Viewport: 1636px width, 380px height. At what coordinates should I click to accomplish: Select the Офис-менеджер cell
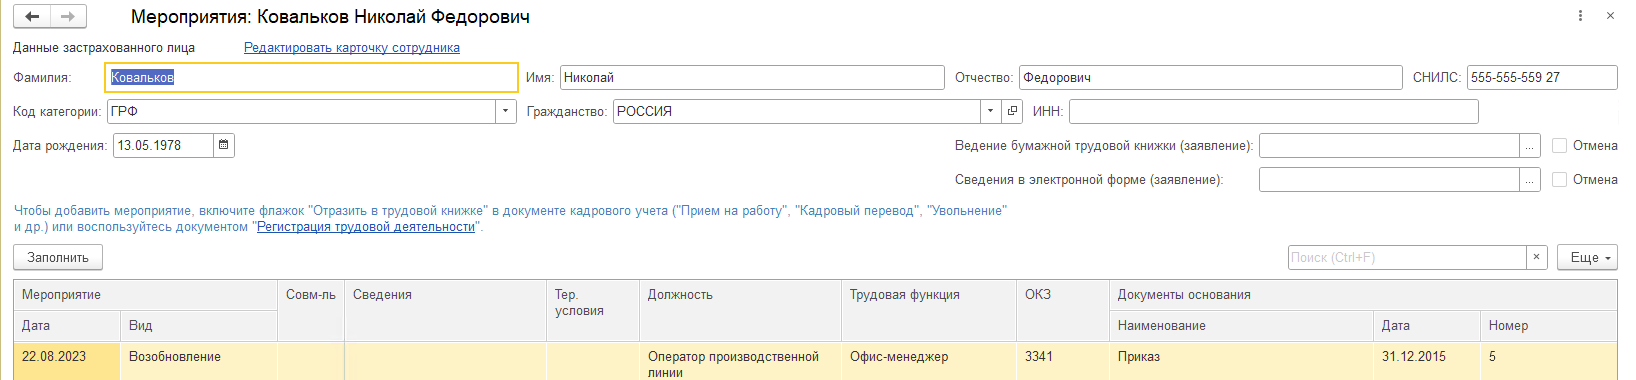point(929,361)
